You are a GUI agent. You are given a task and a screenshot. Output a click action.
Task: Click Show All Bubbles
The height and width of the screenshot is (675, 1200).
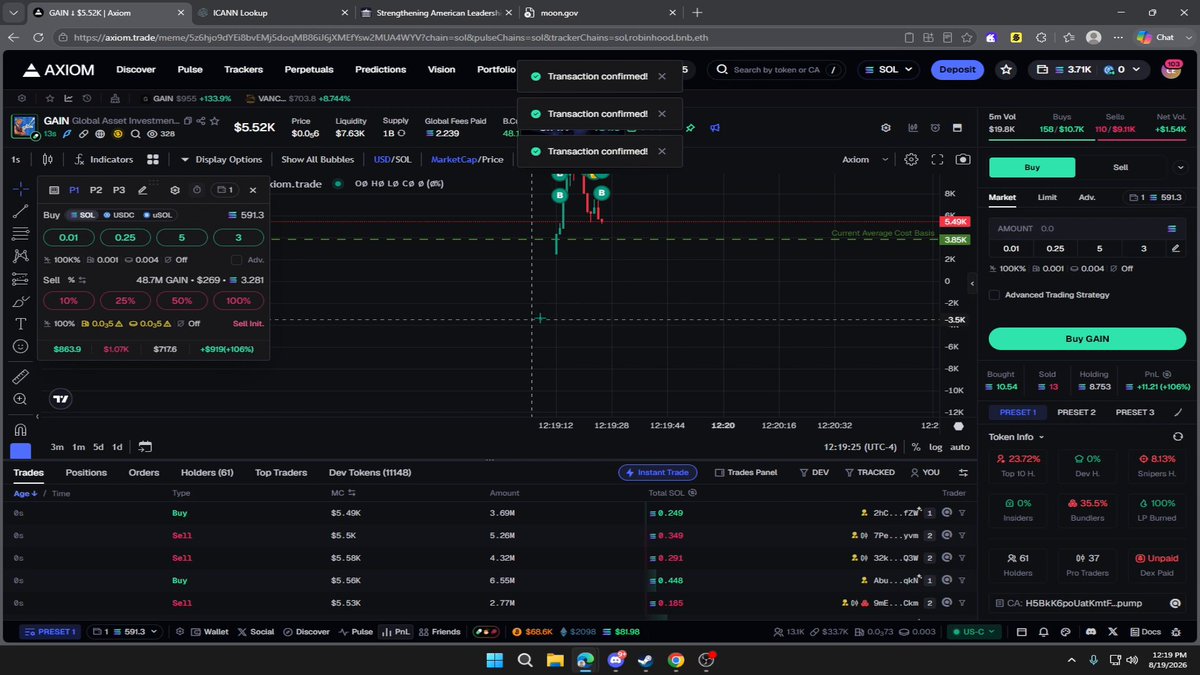click(317, 159)
